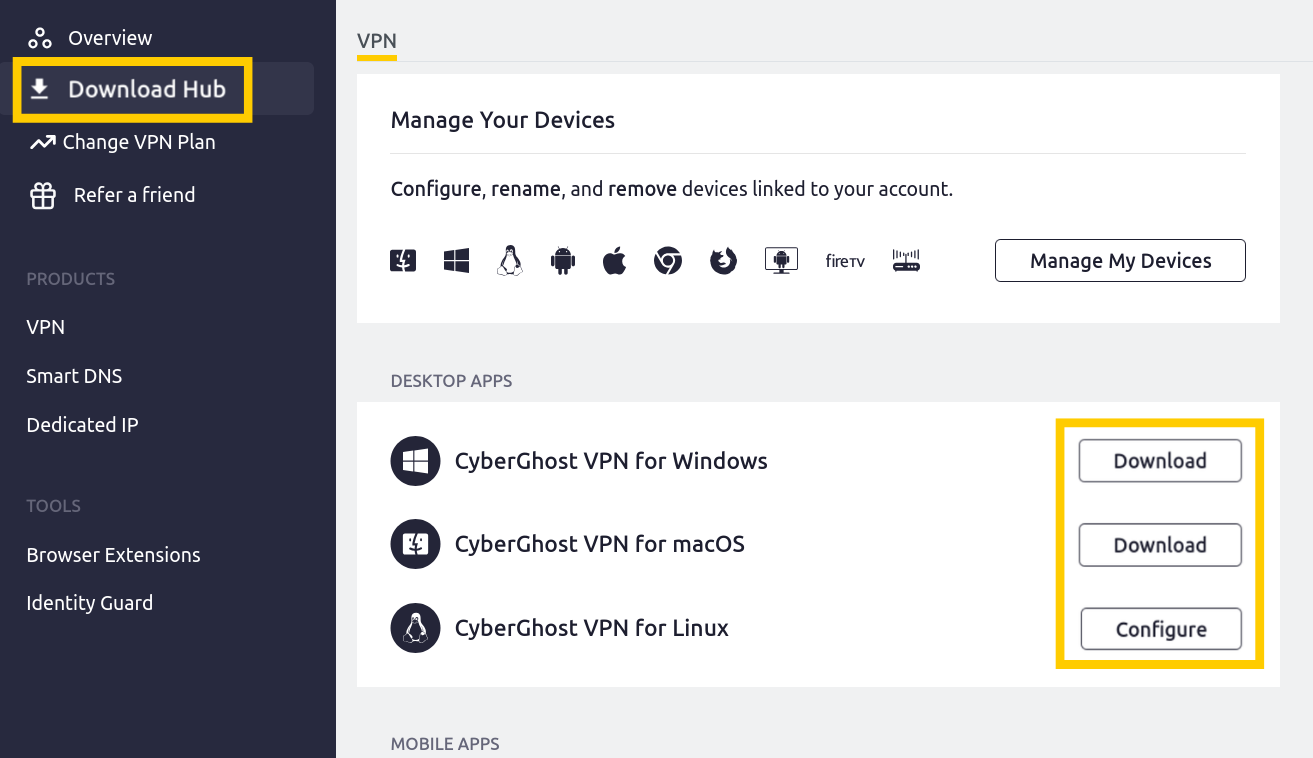
Task: Click the Apple logo device icon
Action: (614, 261)
